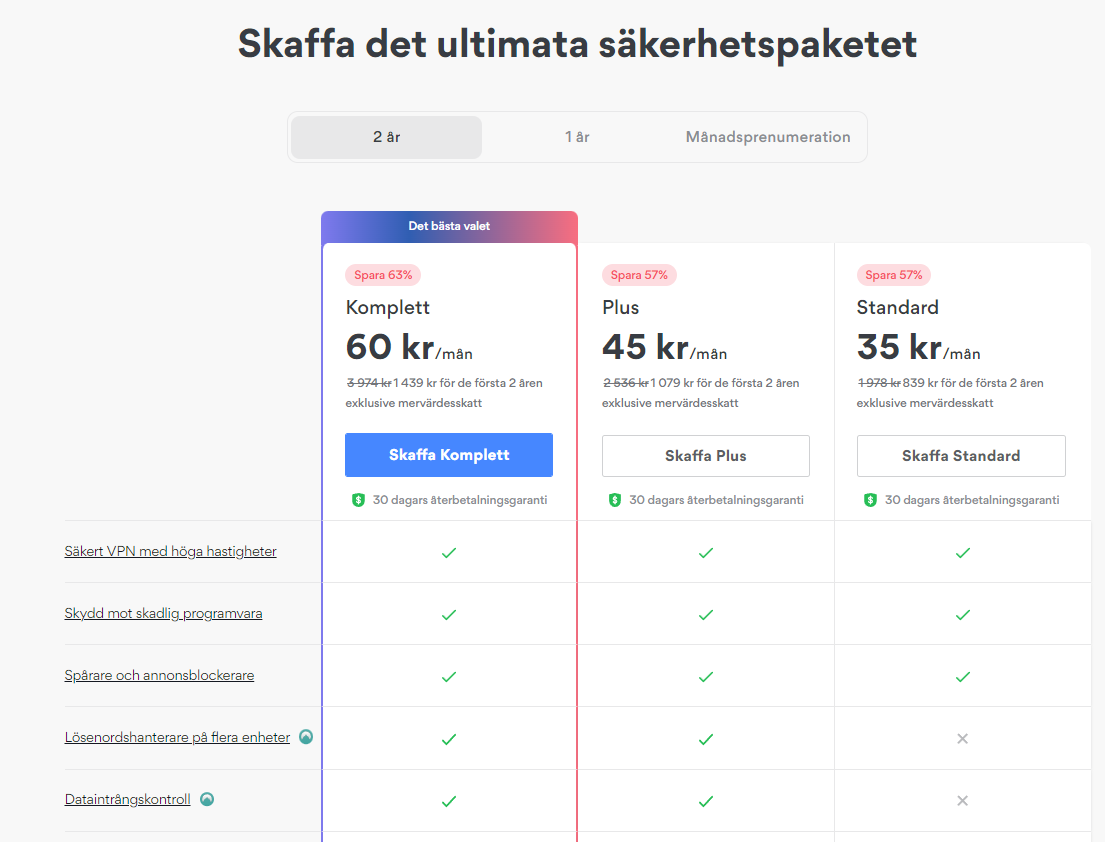Open the Säkert VPN med höga hastigheter link
The height and width of the screenshot is (842, 1105).
(x=170, y=551)
